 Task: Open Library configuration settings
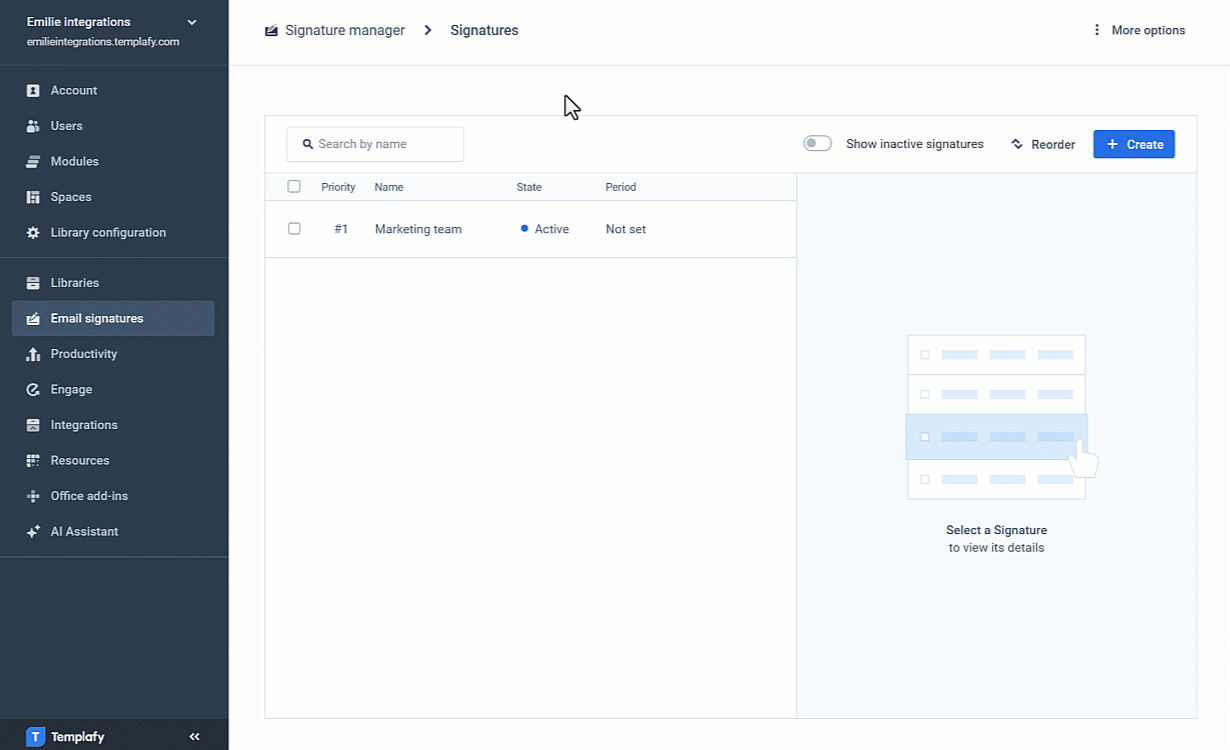click(x=33, y=232)
